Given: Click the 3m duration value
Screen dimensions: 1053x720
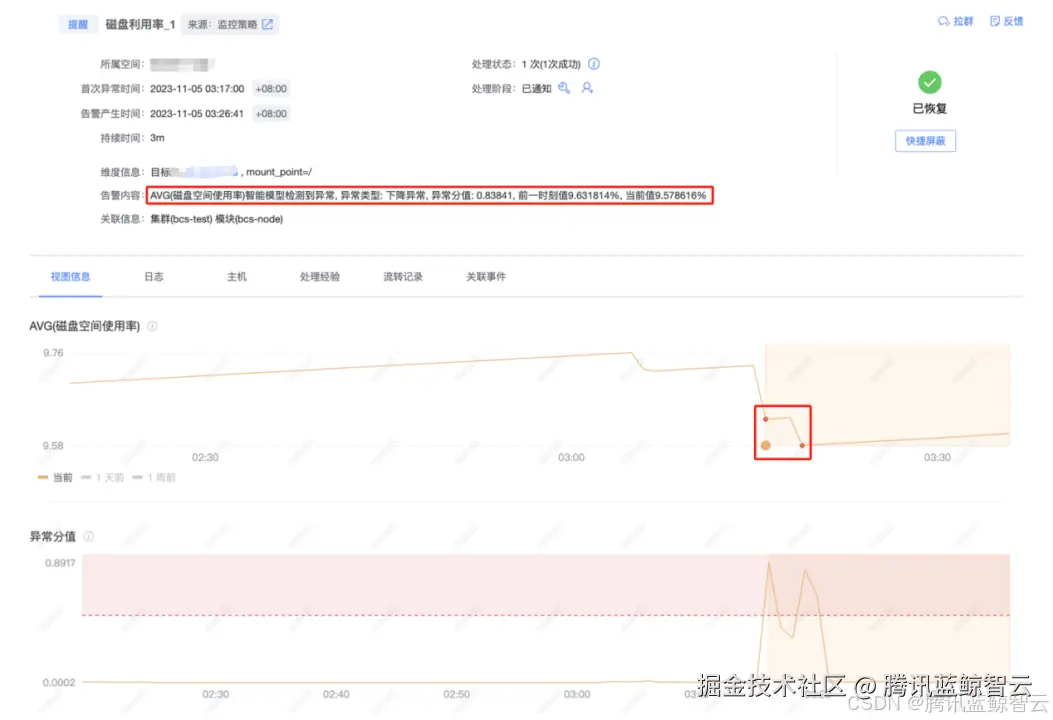Looking at the screenshot, I should tap(157, 138).
